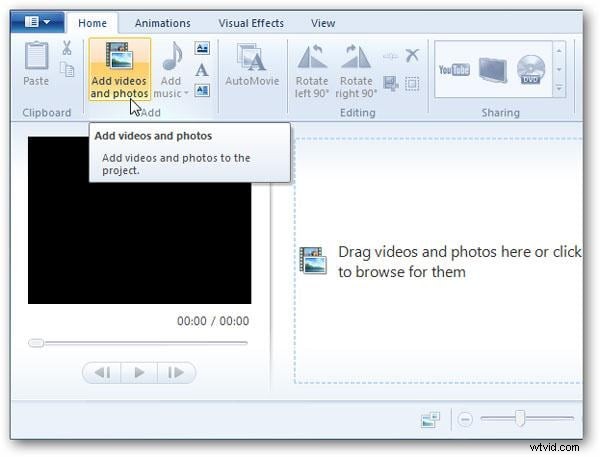Share movie to YouTube
This screenshot has height=457, width=600.
454,70
